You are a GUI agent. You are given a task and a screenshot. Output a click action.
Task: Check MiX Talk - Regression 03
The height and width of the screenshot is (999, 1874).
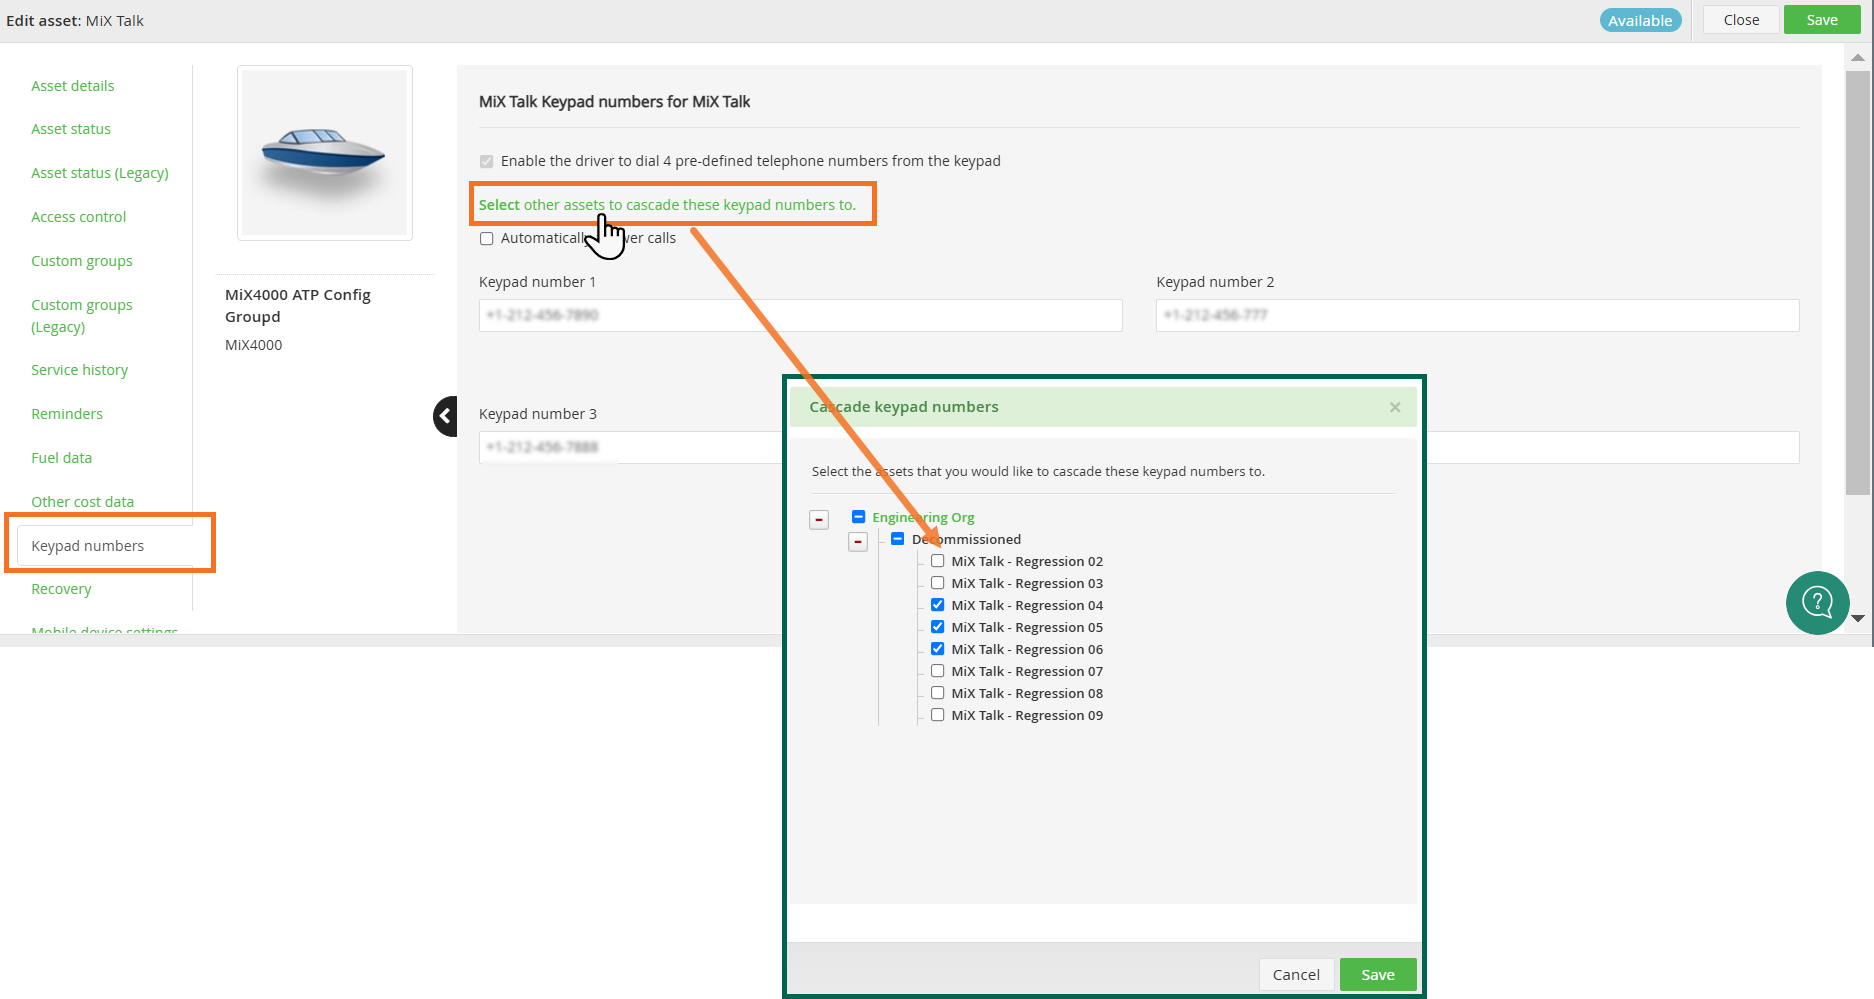(x=938, y=583)
